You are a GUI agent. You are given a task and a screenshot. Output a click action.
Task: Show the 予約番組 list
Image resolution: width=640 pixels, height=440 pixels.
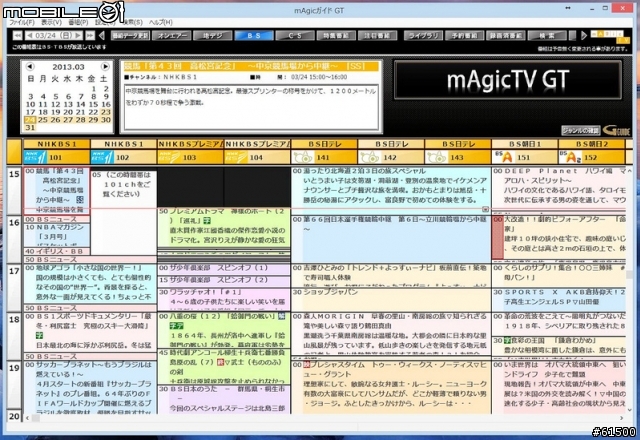[464, 36]
